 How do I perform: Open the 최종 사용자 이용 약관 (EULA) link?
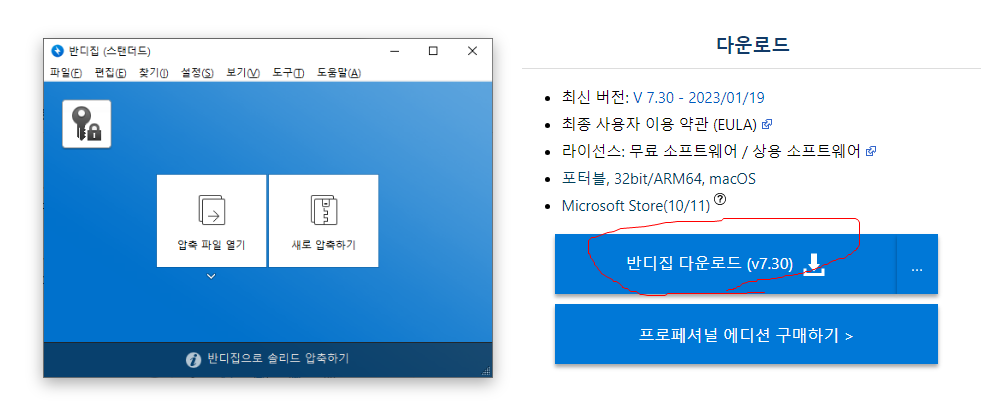659,124
